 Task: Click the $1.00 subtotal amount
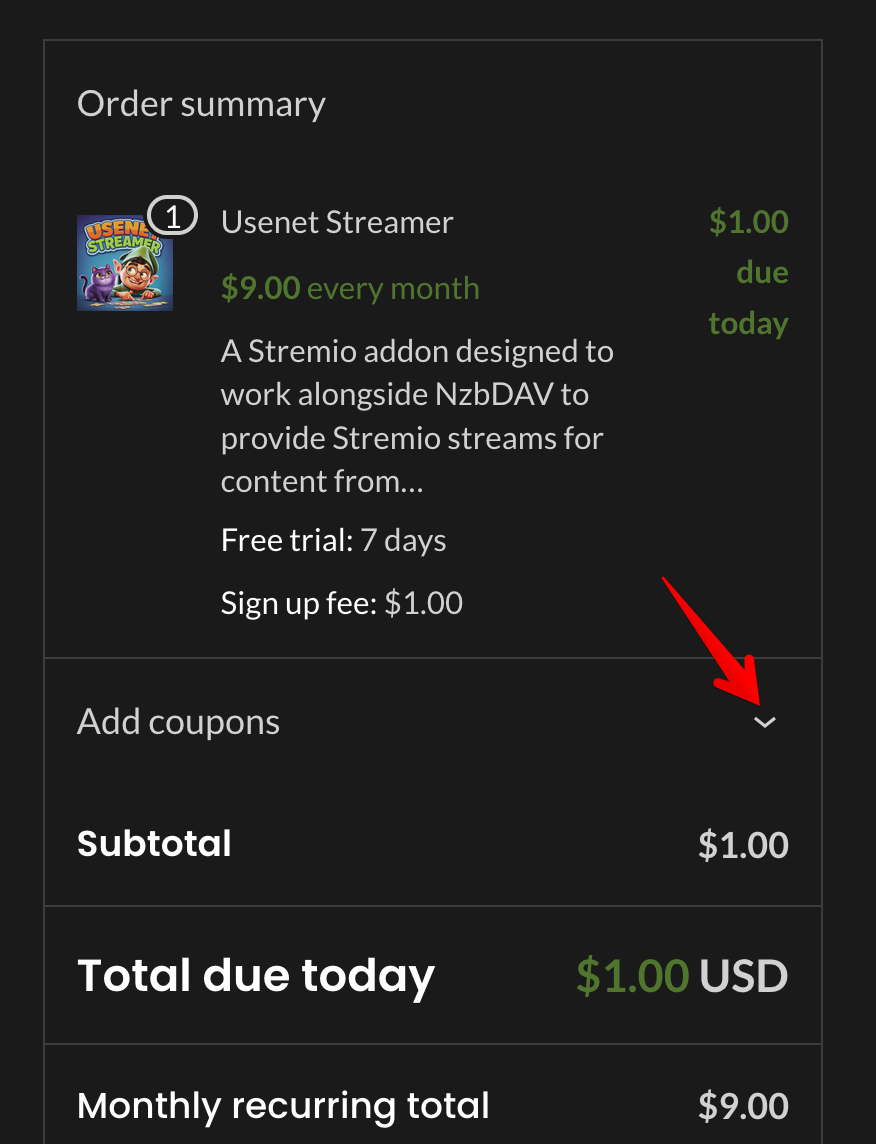743,844
